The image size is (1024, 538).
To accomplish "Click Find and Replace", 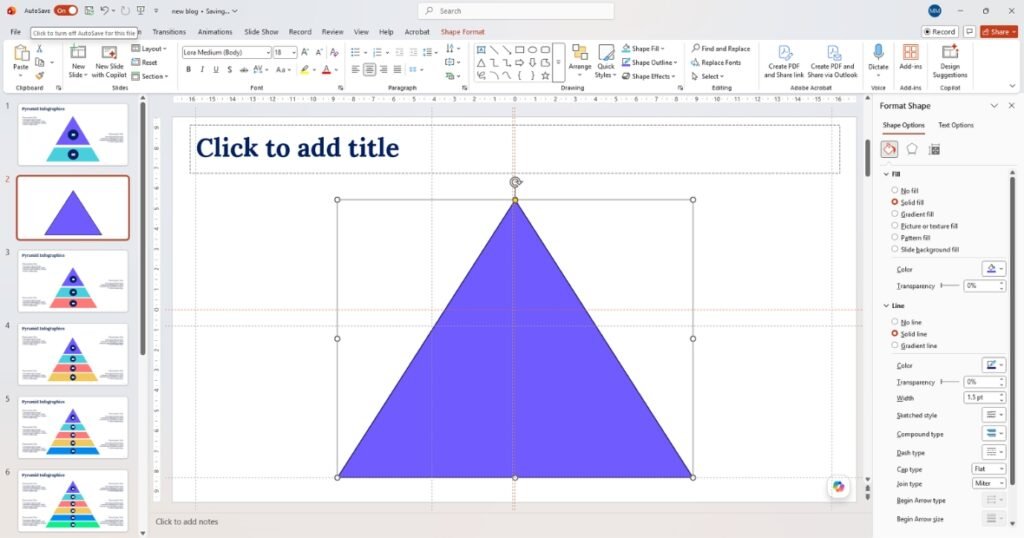I will pos(721,48).
